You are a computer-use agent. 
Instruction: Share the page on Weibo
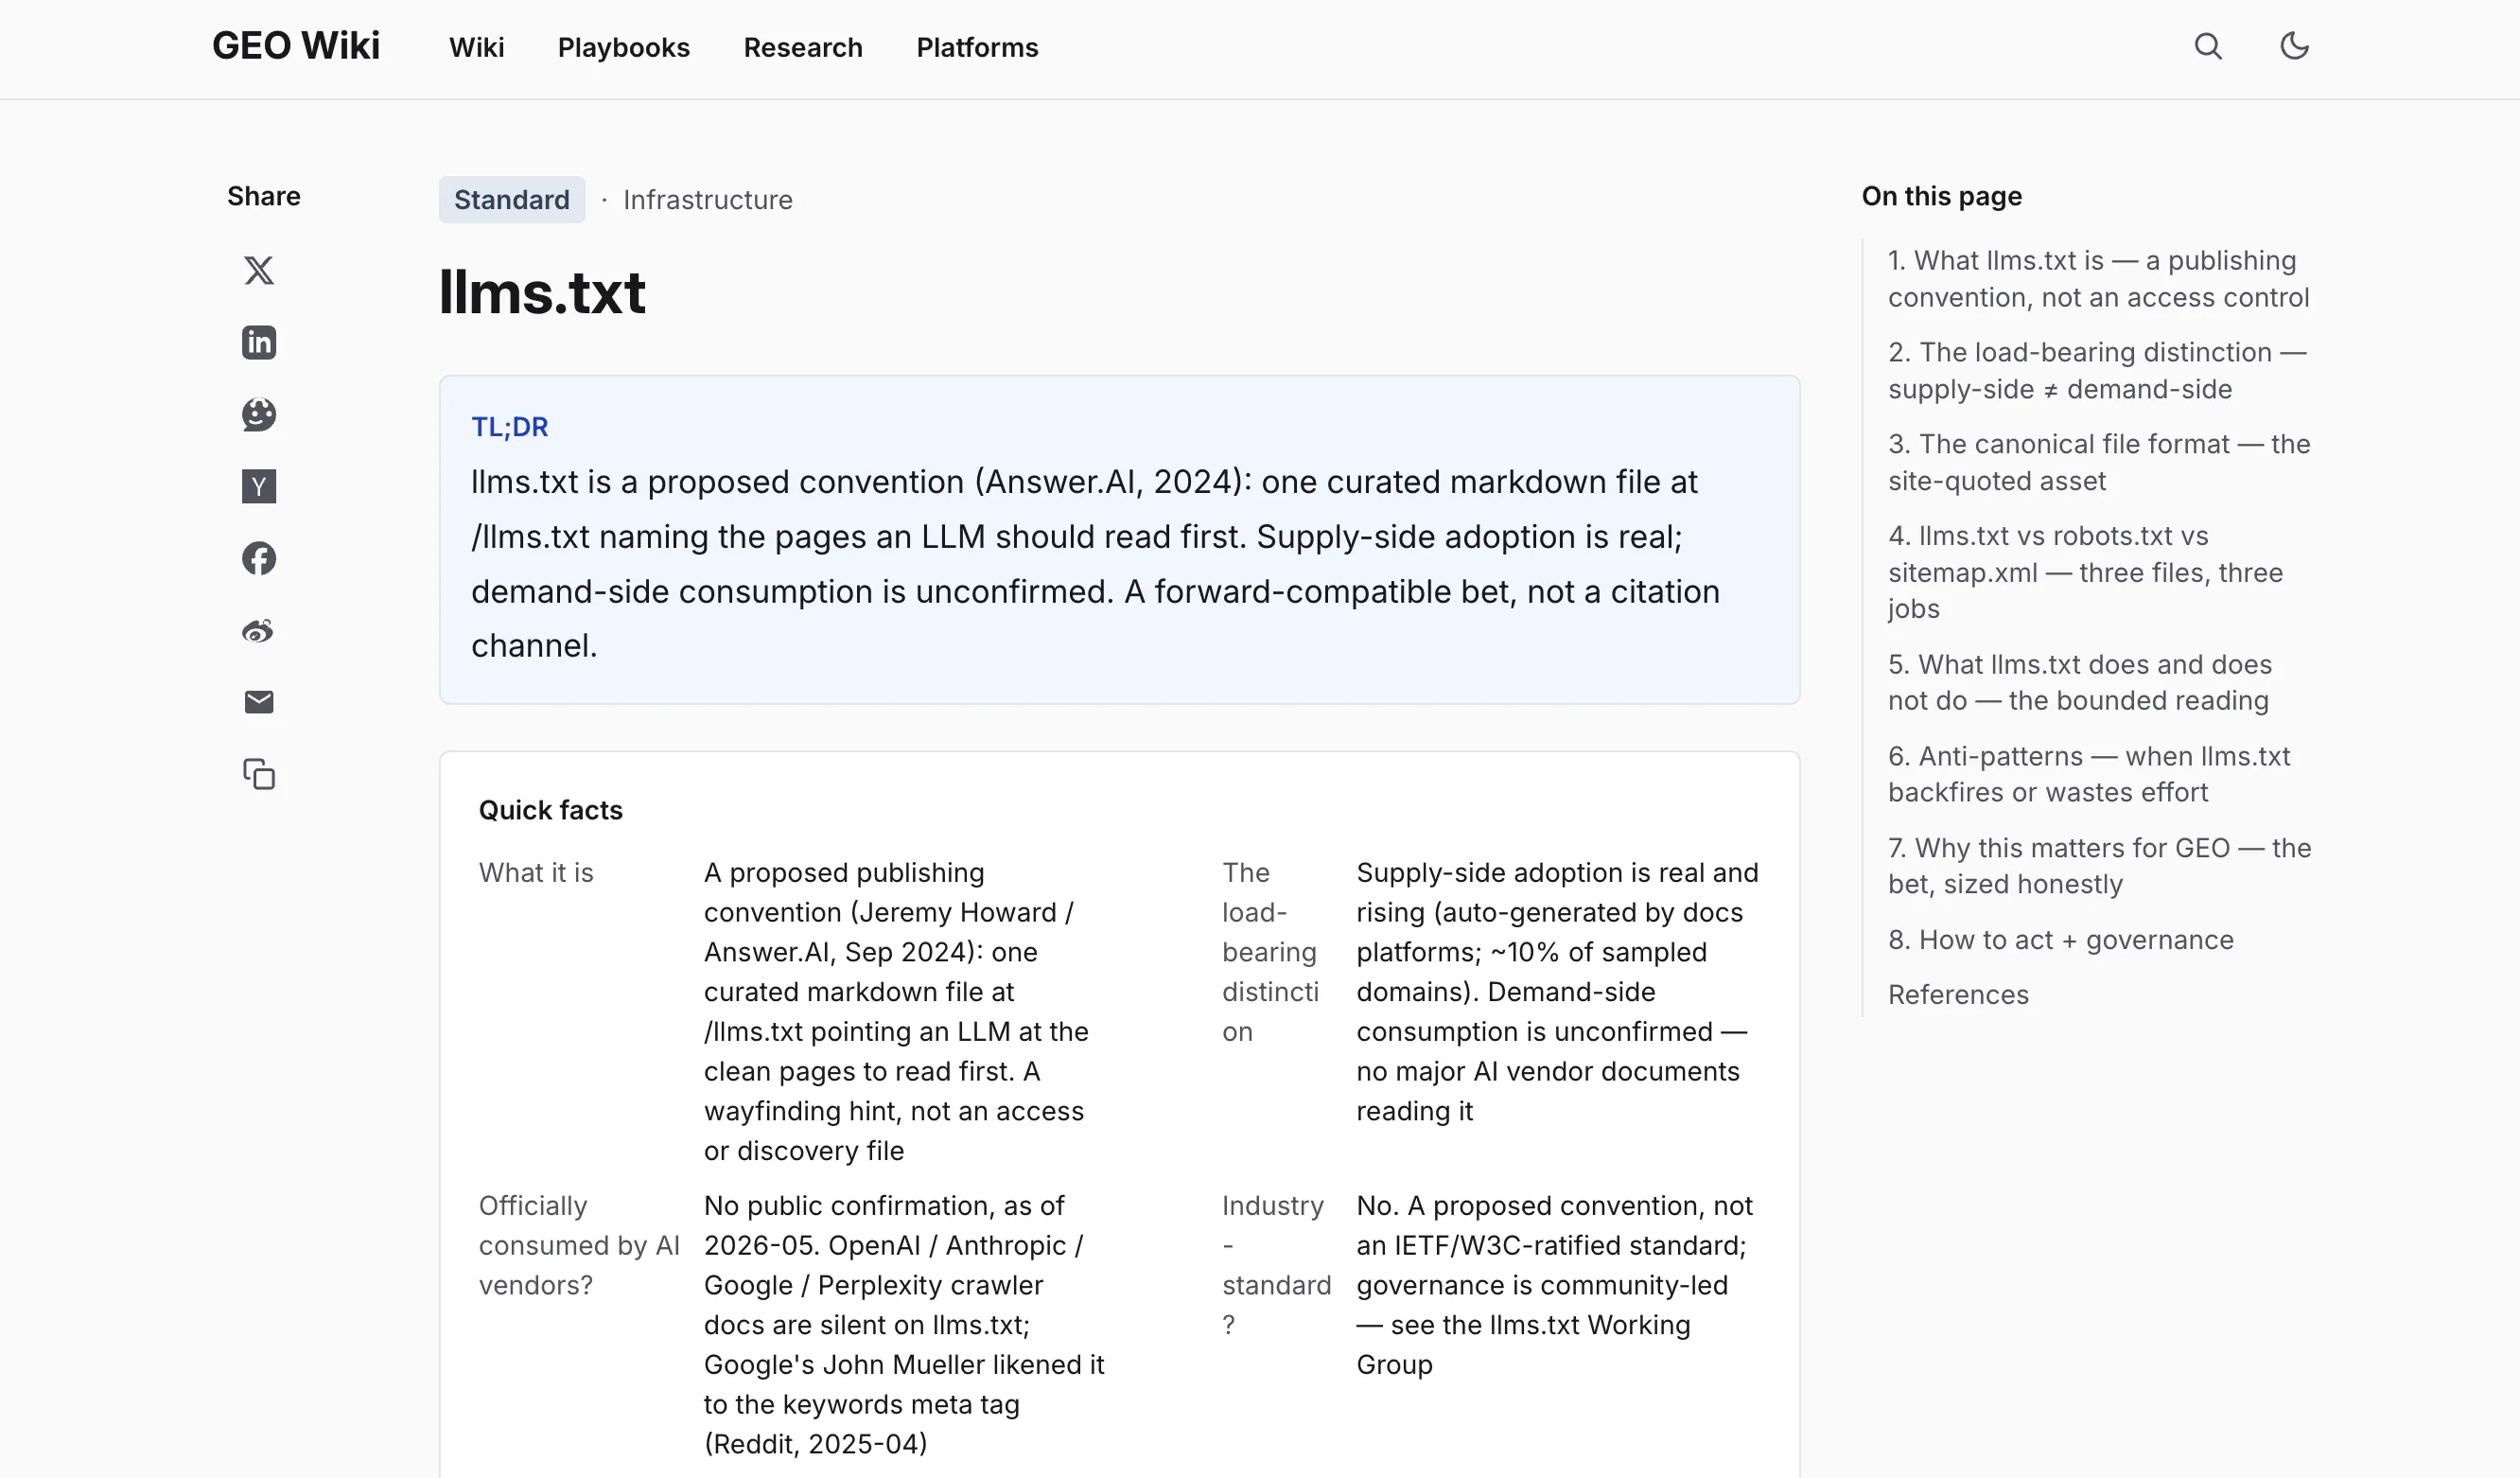(x=259, y=631)
